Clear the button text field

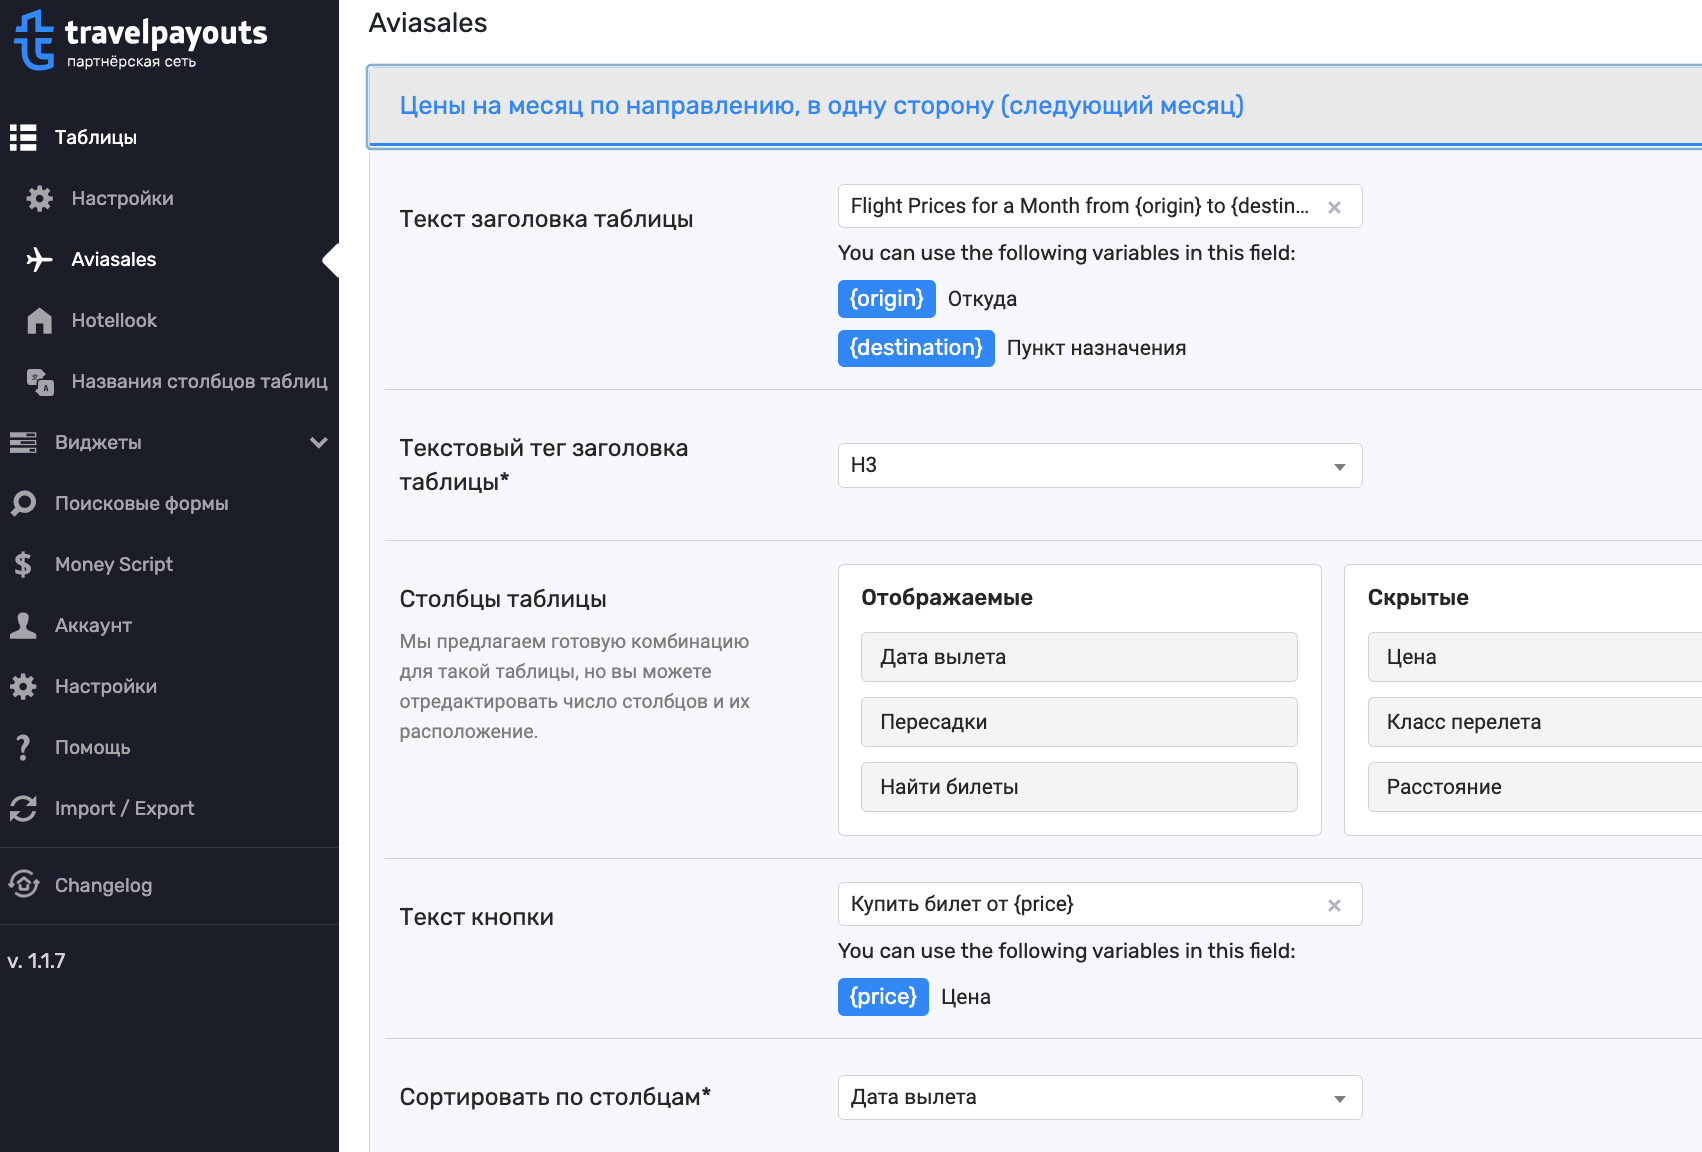click(1334, 905)
